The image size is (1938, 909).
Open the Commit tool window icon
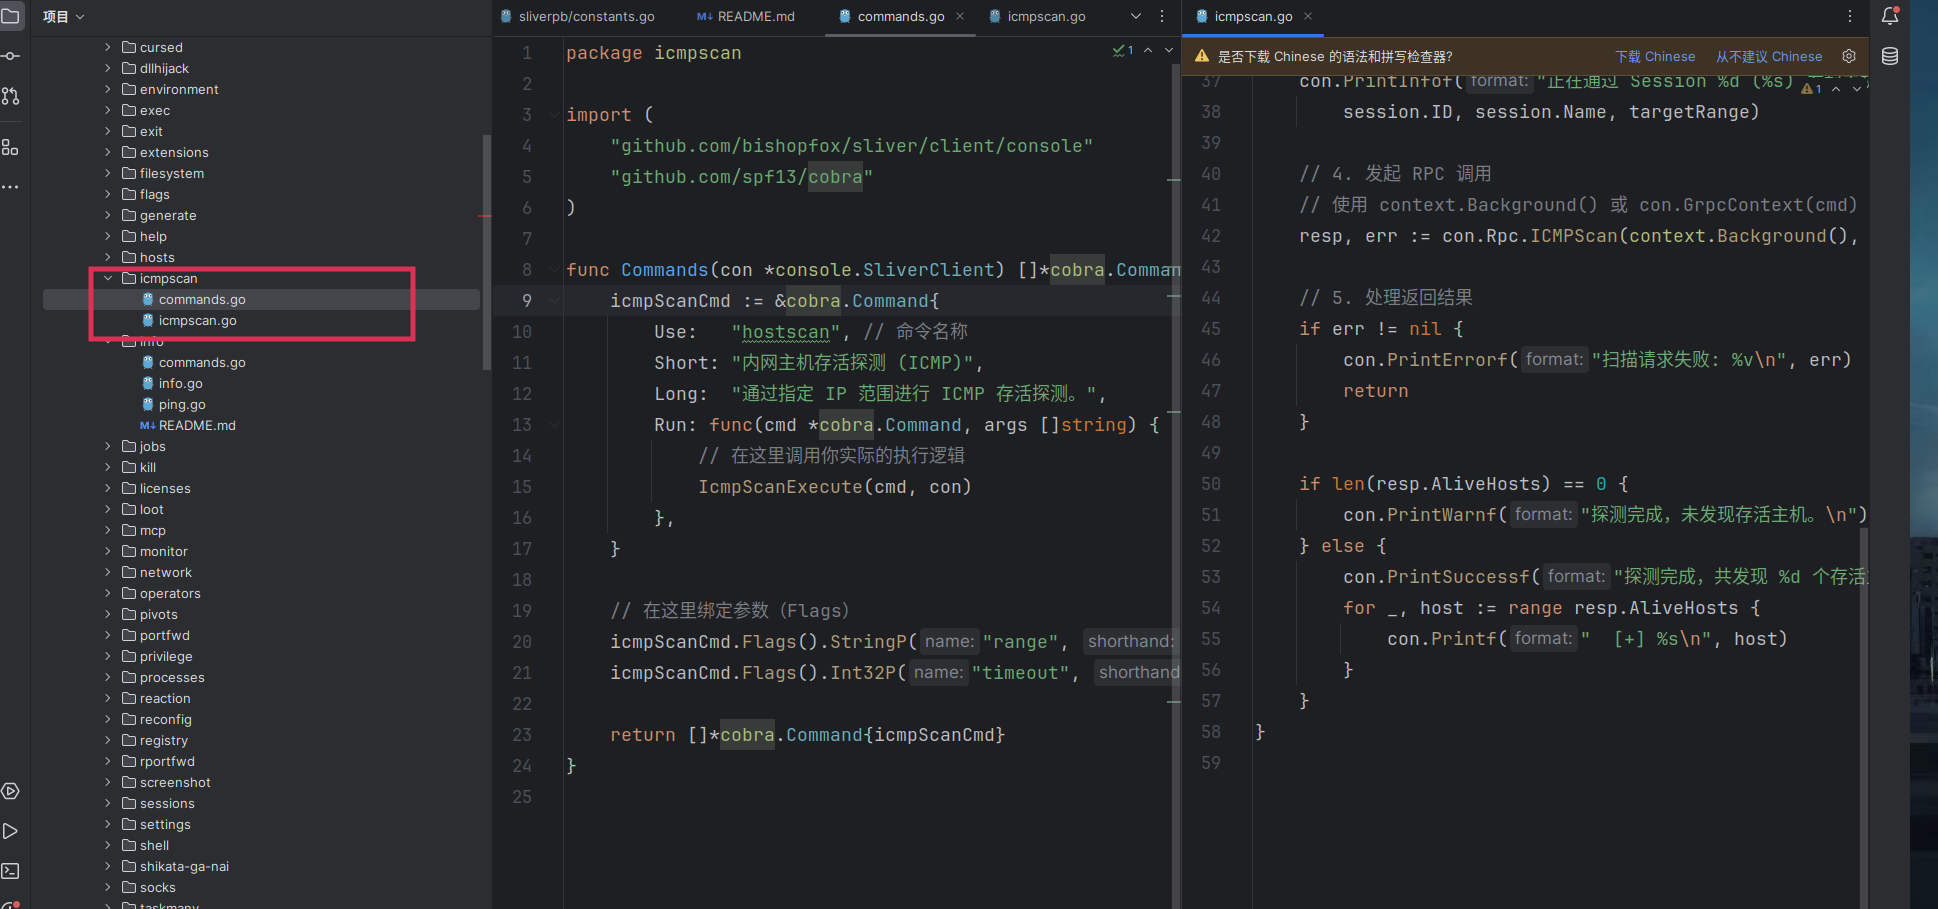tap(10, 56)
